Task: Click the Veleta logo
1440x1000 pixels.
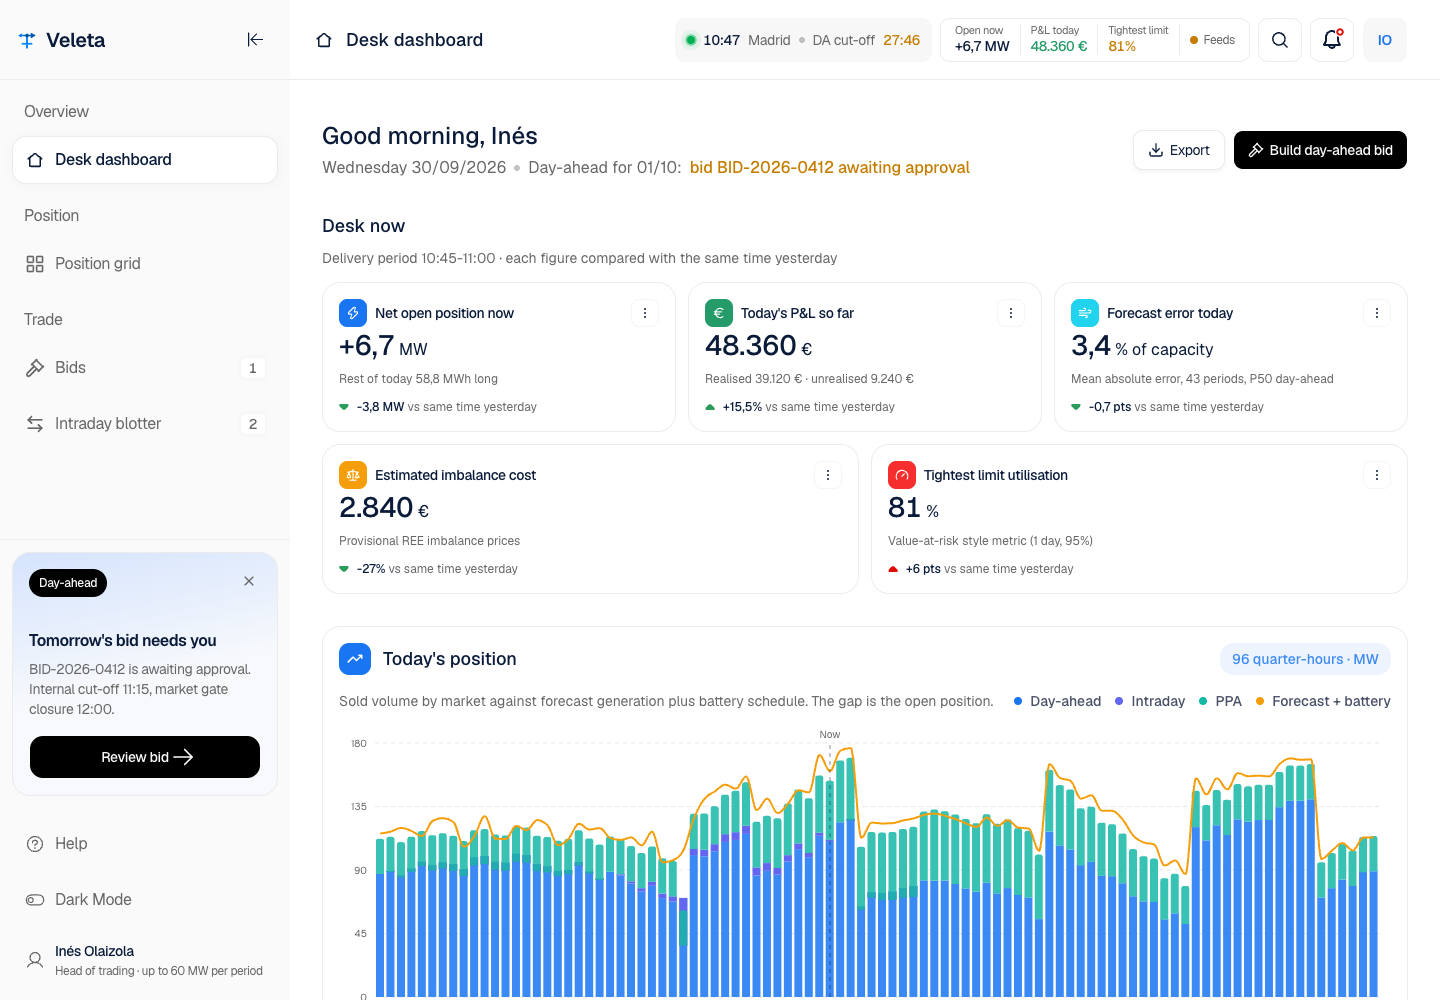Action: click(x=62, y=40)
